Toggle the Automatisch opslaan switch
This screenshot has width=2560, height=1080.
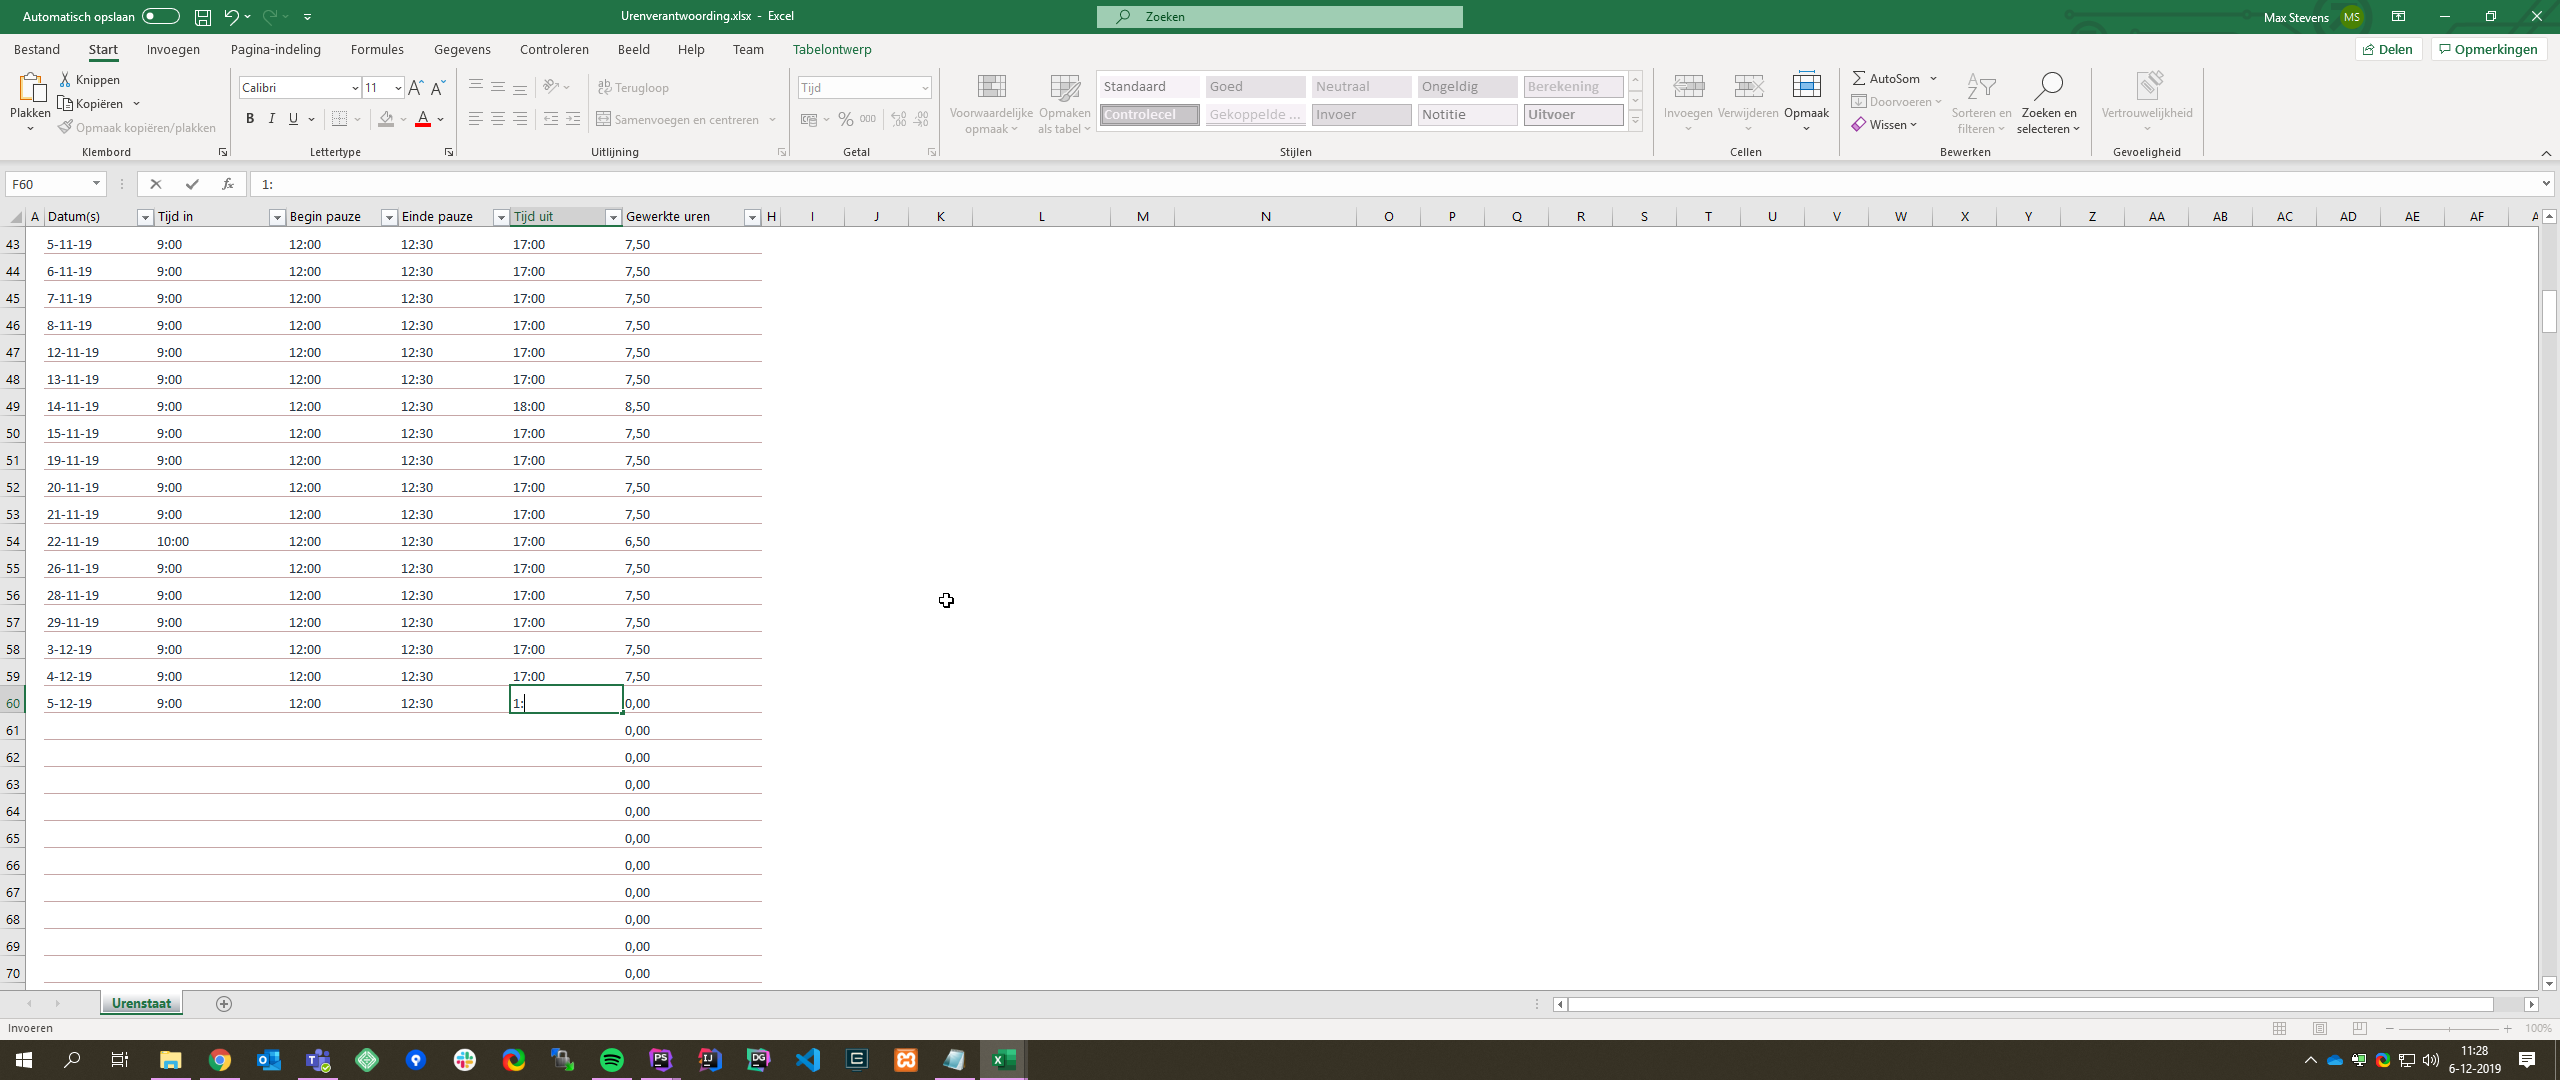point(160,16)
